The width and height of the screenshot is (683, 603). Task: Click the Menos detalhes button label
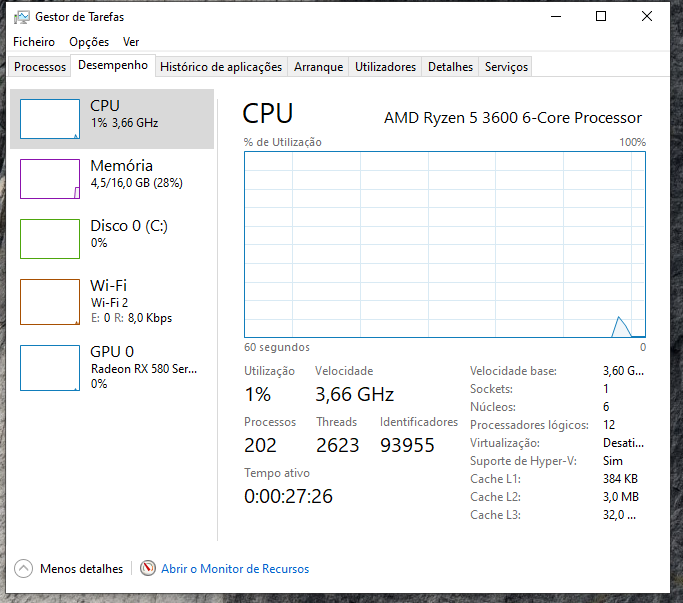[81, 569]
